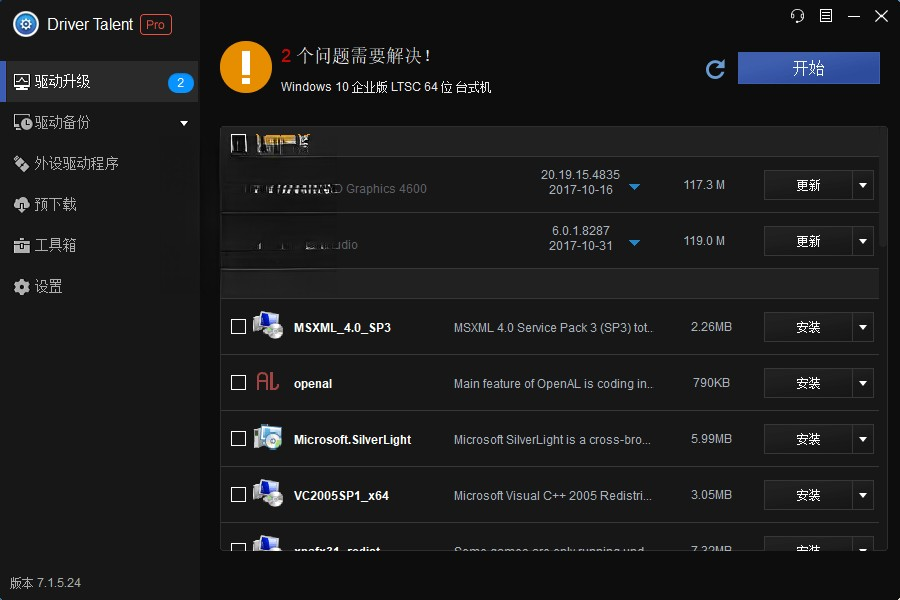
Task: Click the Windows 10 企业版 LTSC system text
Action: click(386, 87)
